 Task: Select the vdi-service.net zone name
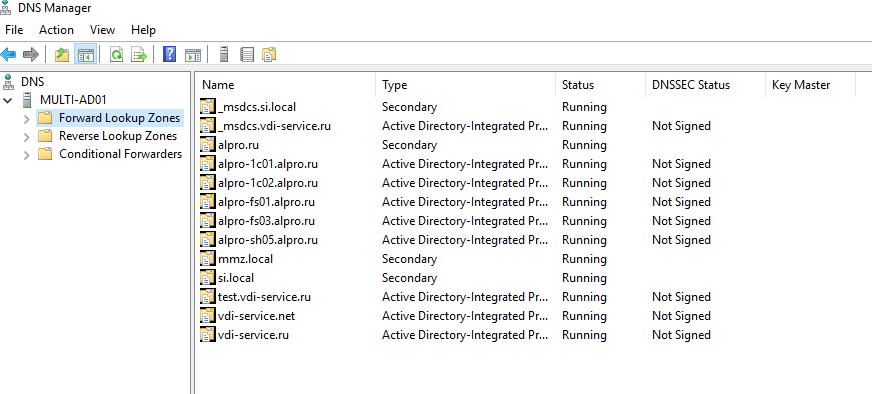(x=256, y=316)
